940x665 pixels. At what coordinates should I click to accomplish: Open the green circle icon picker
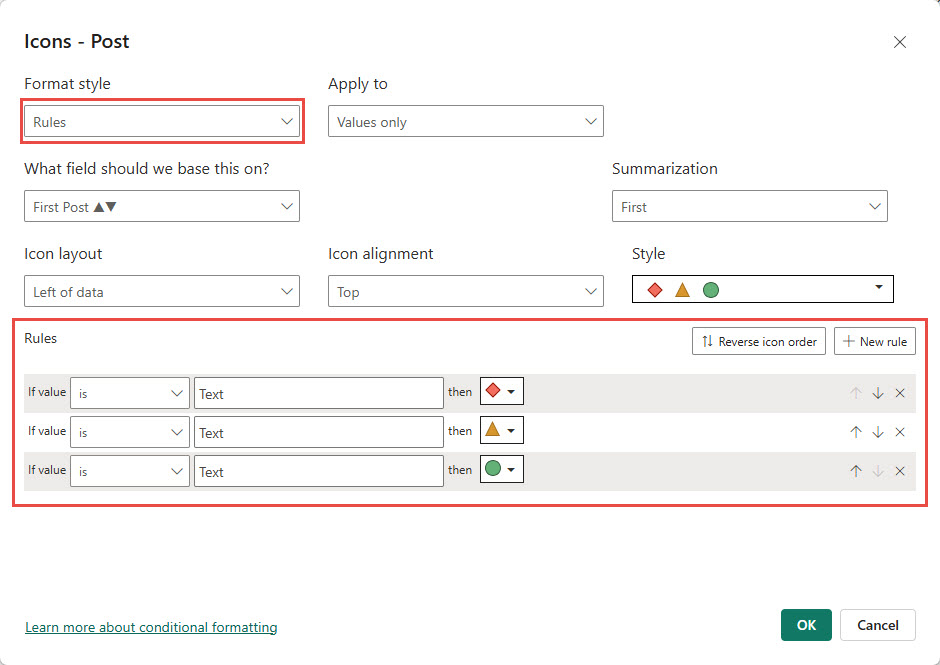(x=501, y=469)
